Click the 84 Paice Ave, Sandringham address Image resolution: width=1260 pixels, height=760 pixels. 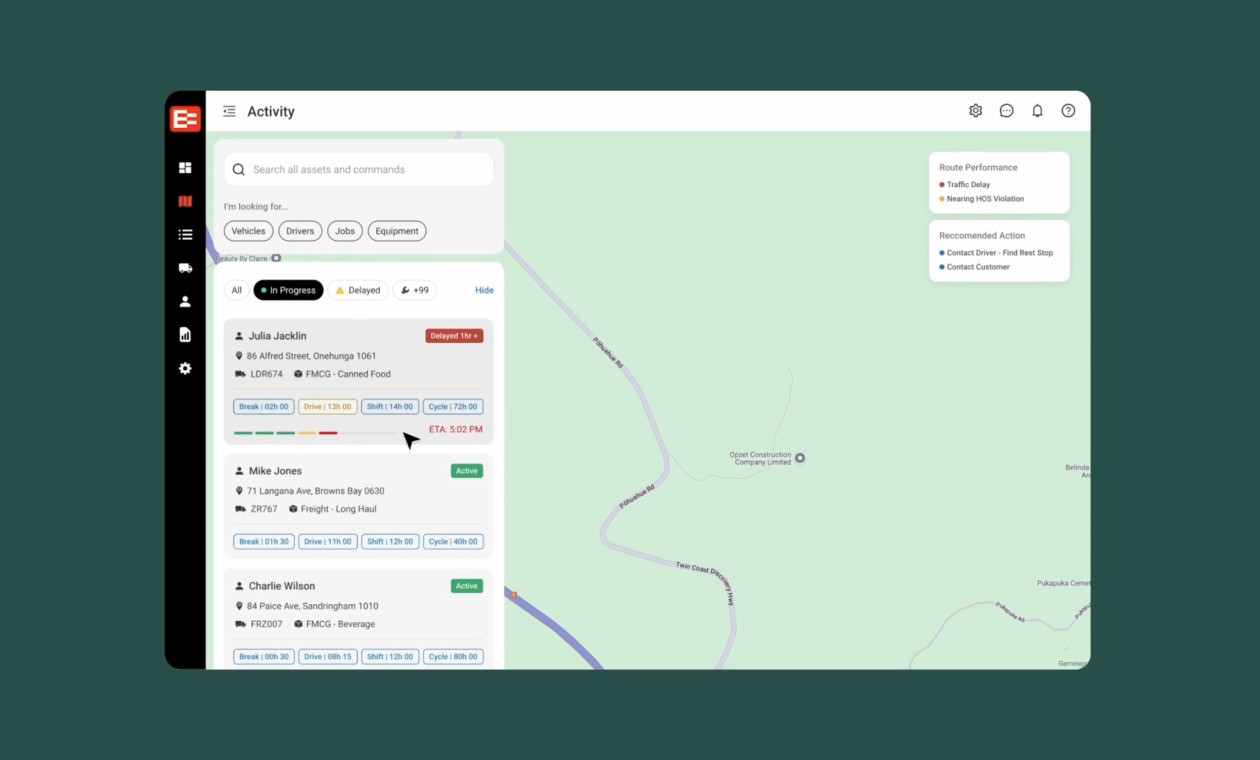[x=315, y=606]
